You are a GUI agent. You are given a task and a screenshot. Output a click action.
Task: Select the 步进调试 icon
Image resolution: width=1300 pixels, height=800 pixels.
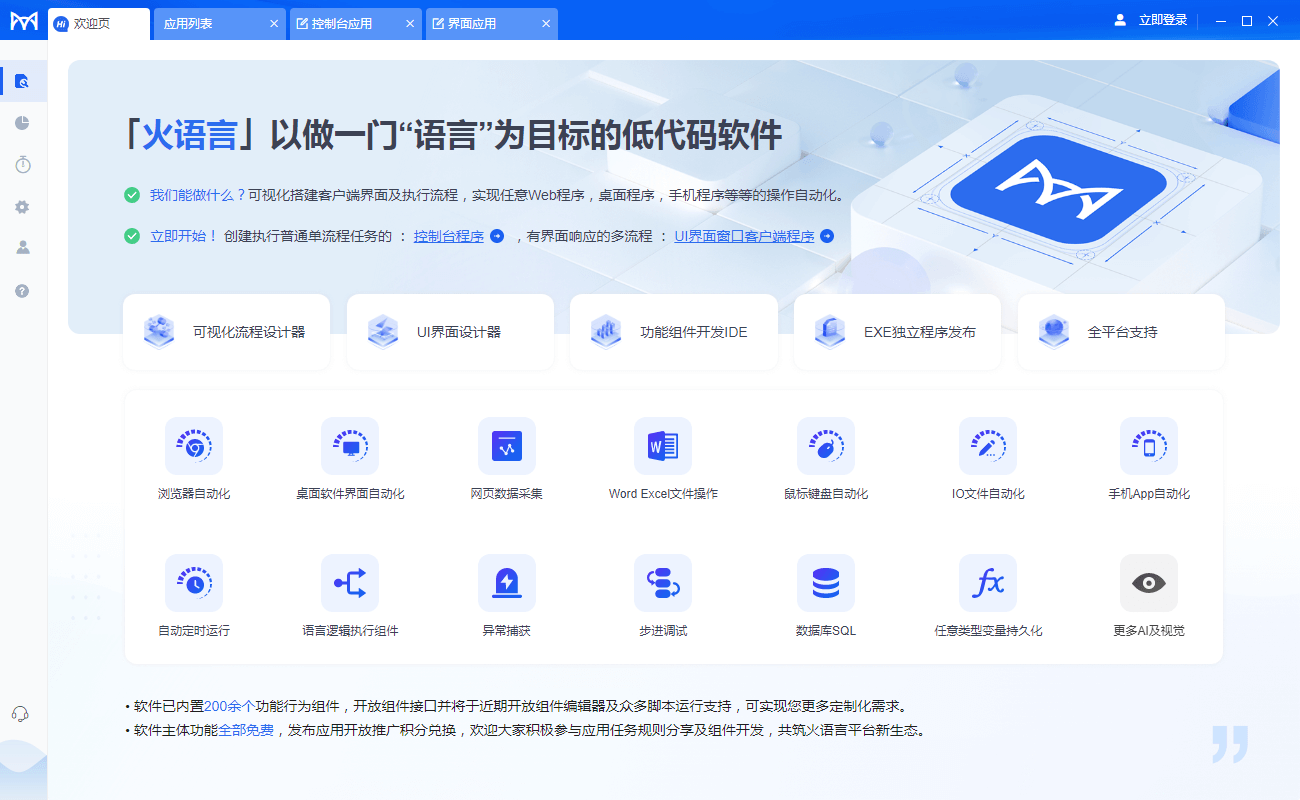click(664, 582)
